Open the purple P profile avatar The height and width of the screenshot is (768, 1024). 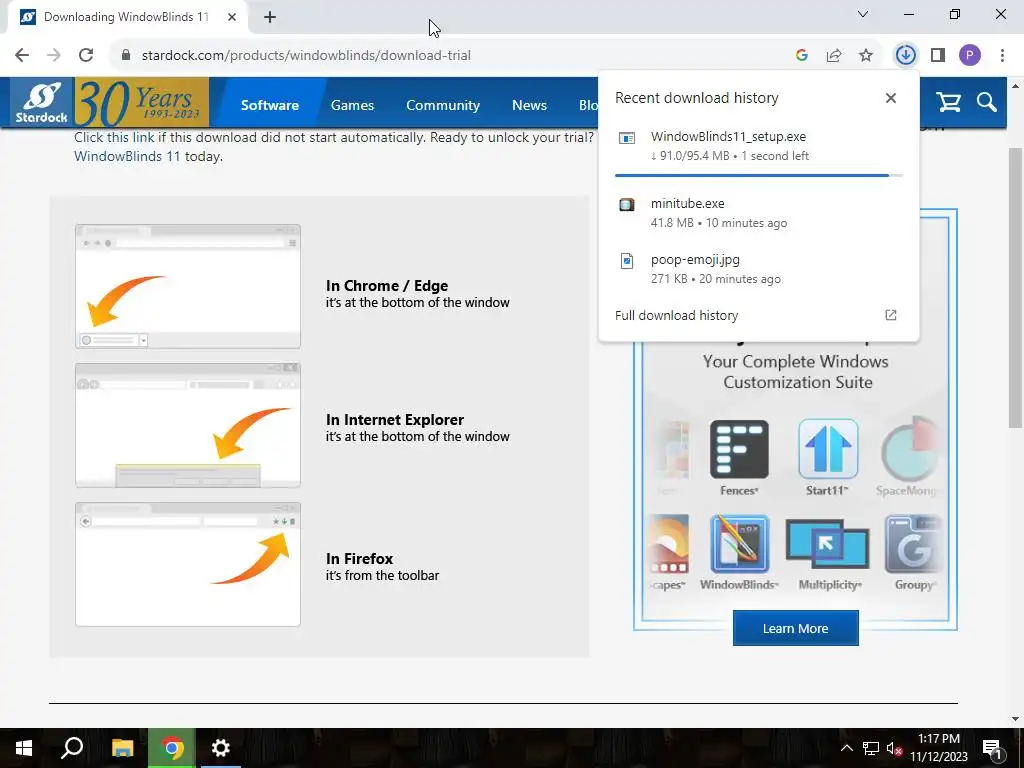click(x=970, y=56)
